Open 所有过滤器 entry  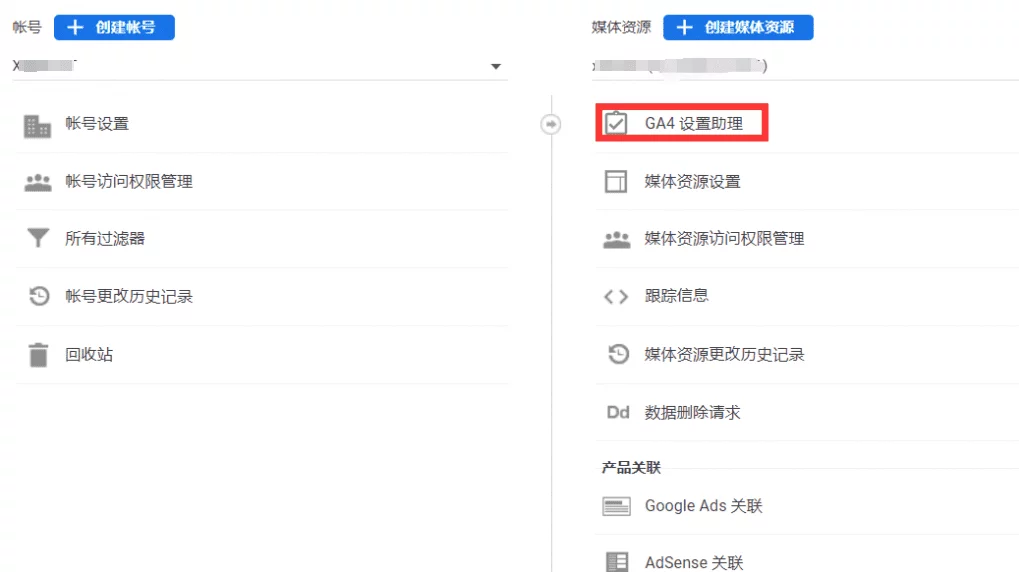pyautogui.click(x=105, y=239)
